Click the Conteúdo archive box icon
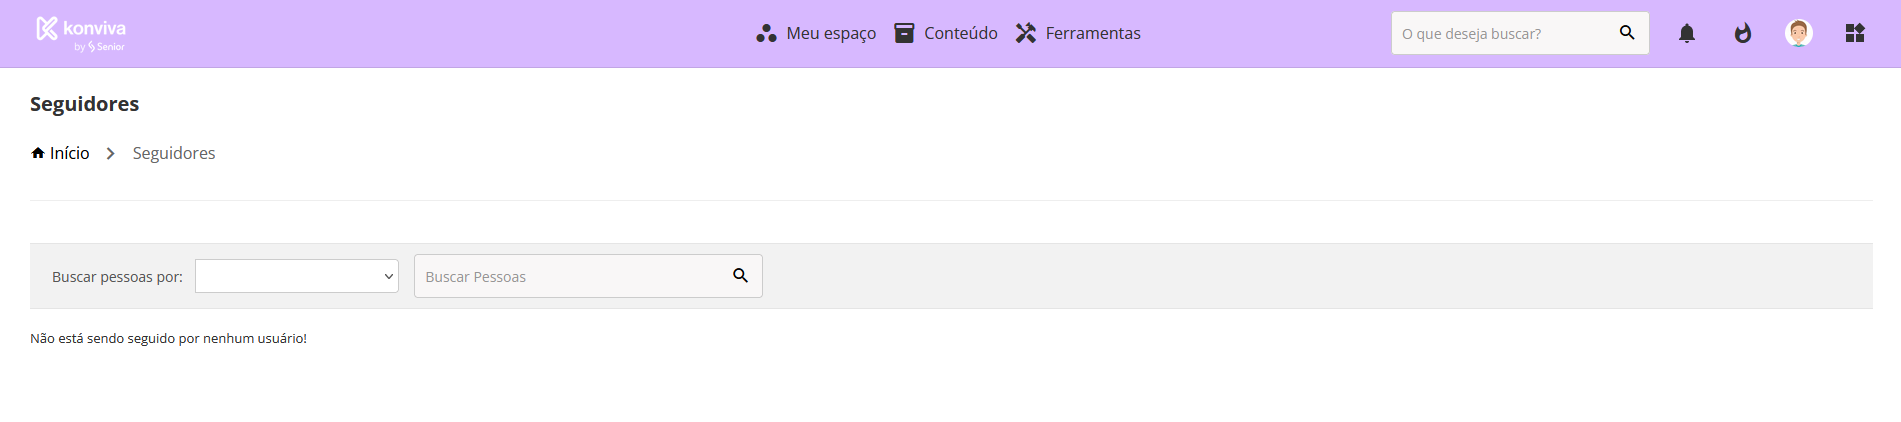The width and height of the screenshot is (1901, 422). [904, 33]
